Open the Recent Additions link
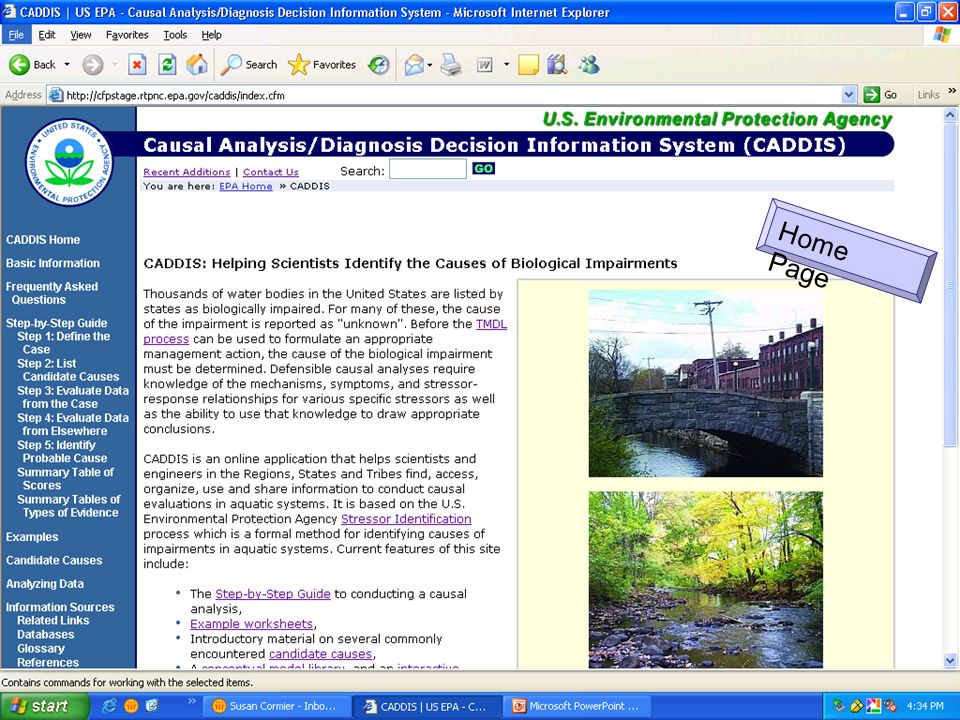This screenshot has width=960, height=720. 187,172
